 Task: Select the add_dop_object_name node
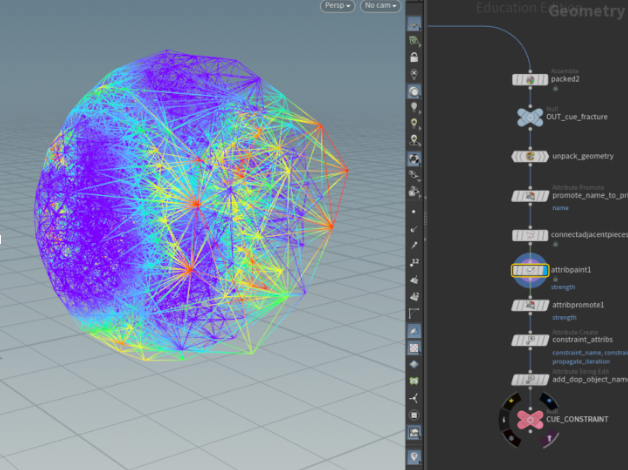coord(530,380)
